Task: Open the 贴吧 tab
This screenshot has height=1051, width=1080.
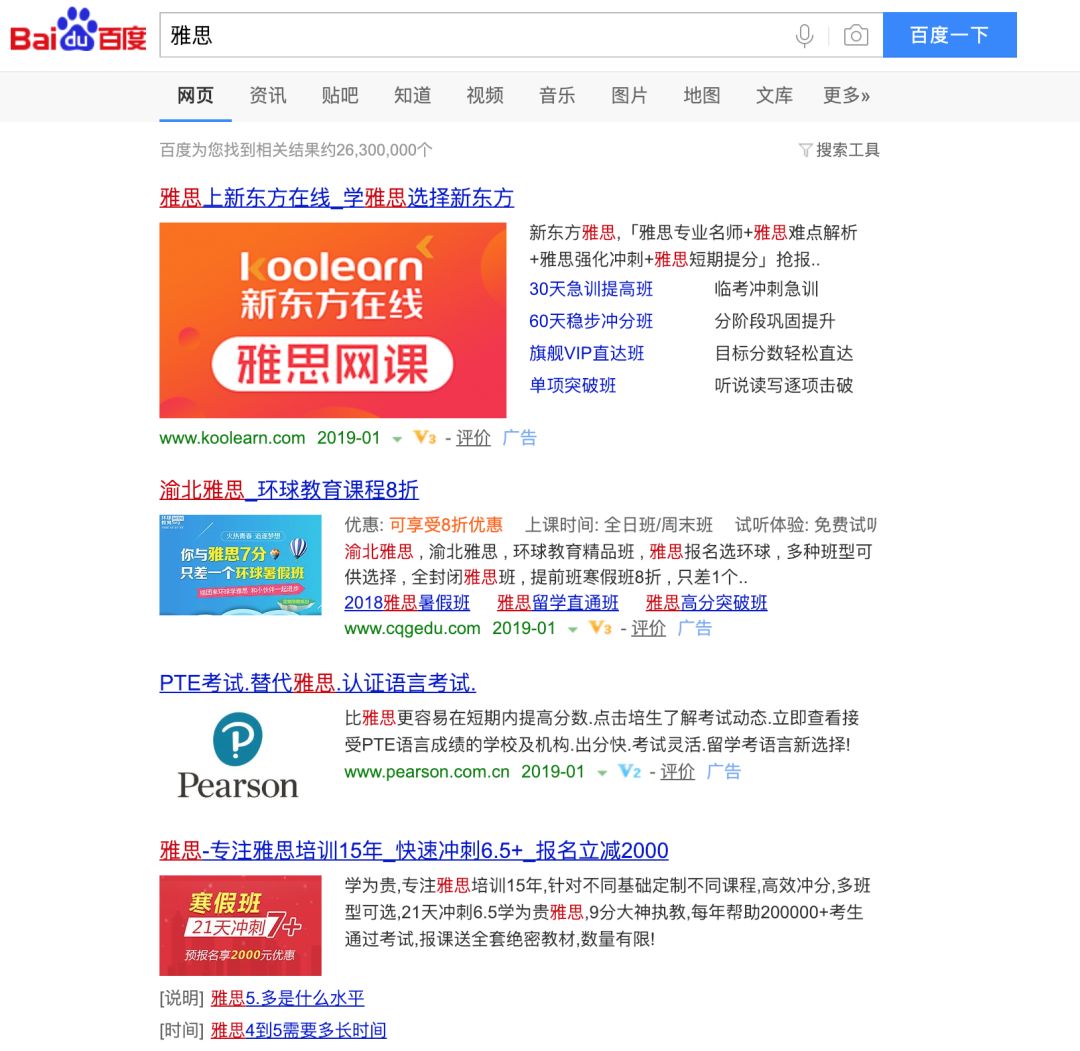Action: tap(339, 95)
